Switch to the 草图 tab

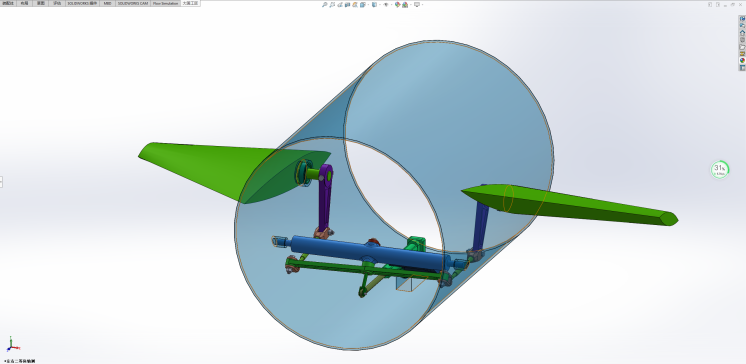[x=41, y=3]
